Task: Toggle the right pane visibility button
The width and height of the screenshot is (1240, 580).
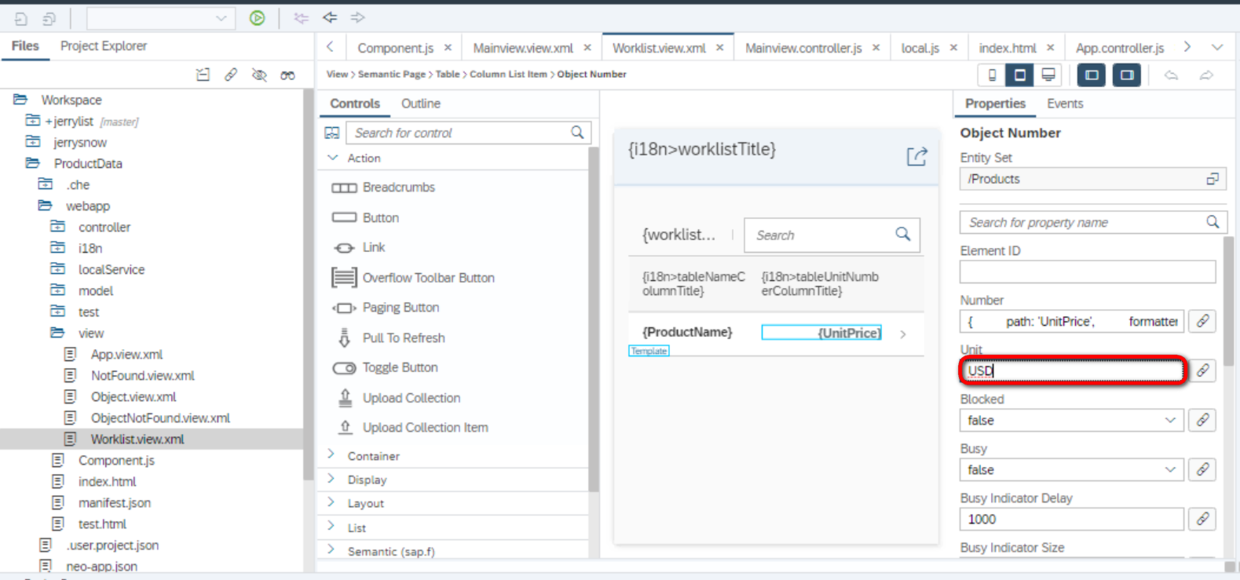Action: point(1127,75)
